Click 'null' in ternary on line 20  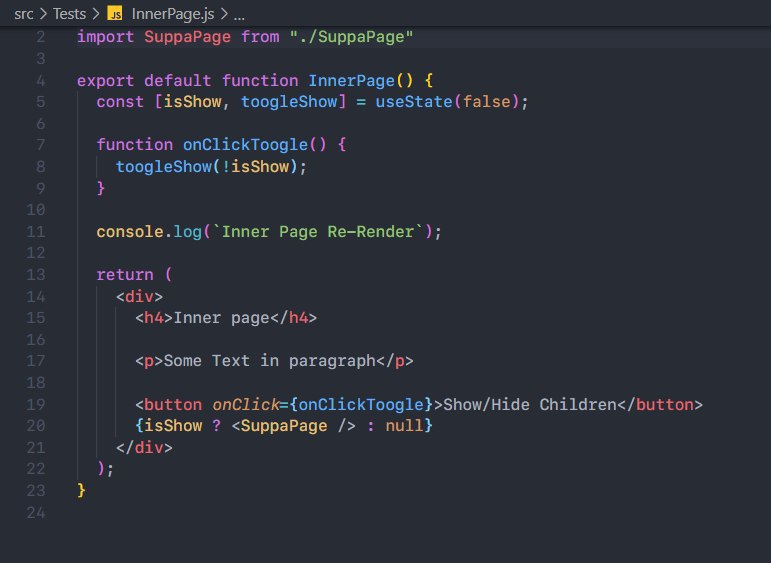point(404,426)
